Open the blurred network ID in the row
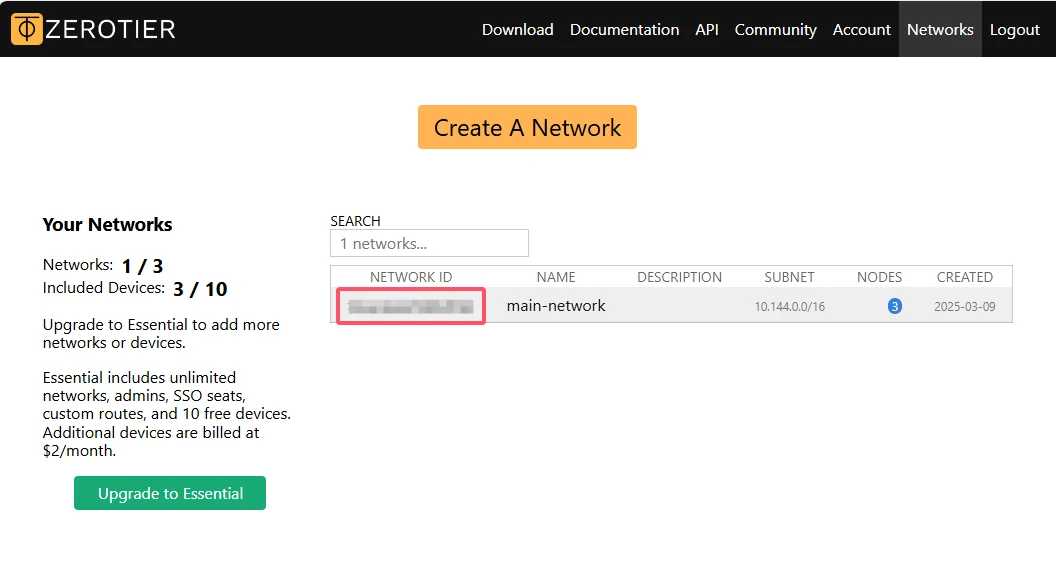Image resolution: width=1056 pixels, height=566 pixels. [x=411, y=306]
